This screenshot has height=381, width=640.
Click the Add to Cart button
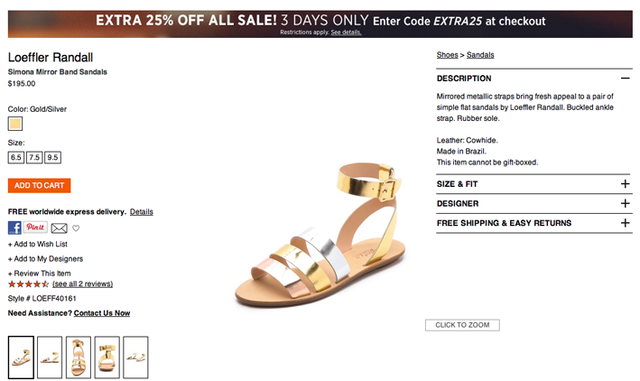coord(39,185)
